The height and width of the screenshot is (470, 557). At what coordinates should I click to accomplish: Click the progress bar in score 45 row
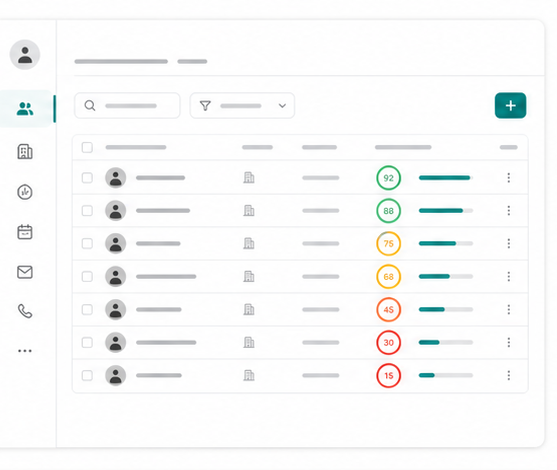[446, 309]
